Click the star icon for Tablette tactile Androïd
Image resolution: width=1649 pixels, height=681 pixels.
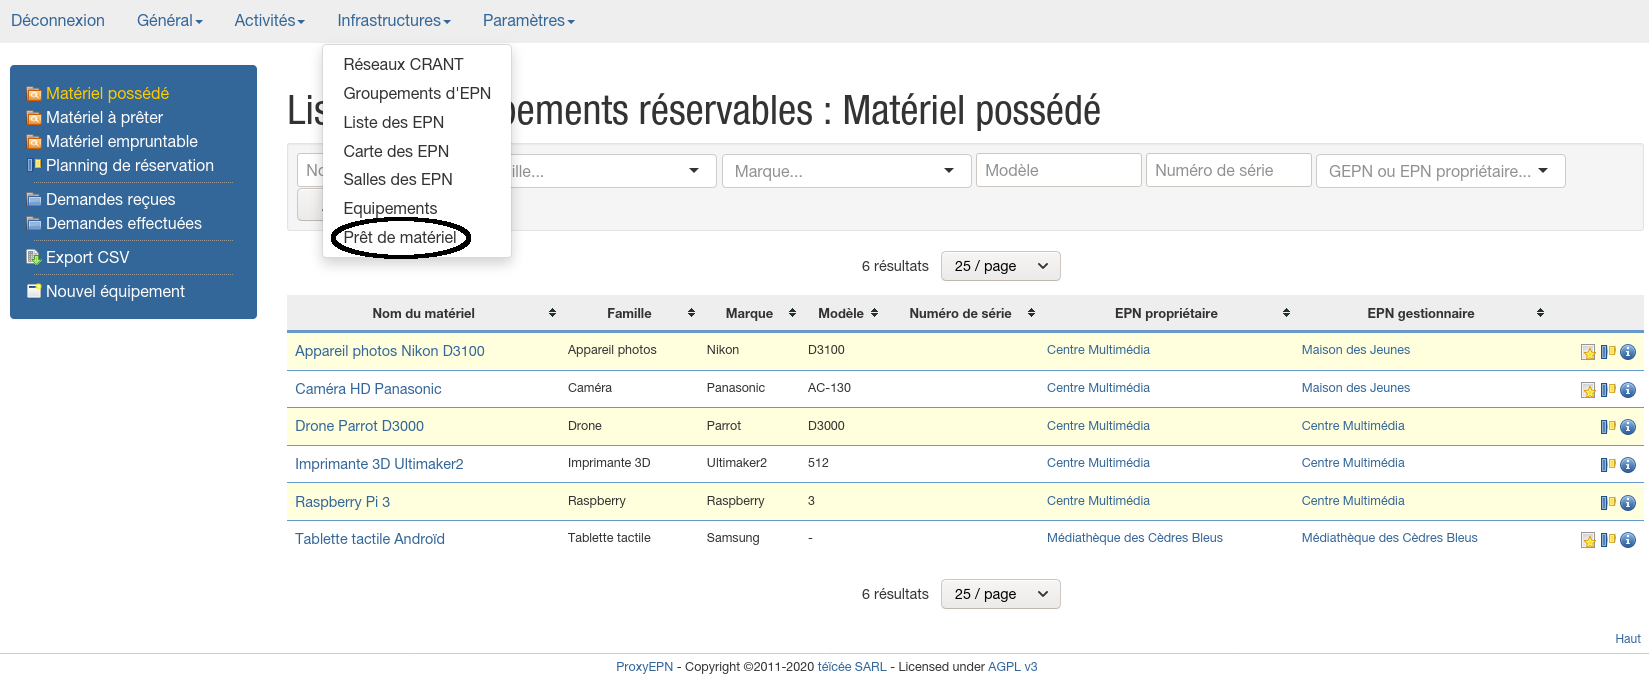pos(1588,540)
